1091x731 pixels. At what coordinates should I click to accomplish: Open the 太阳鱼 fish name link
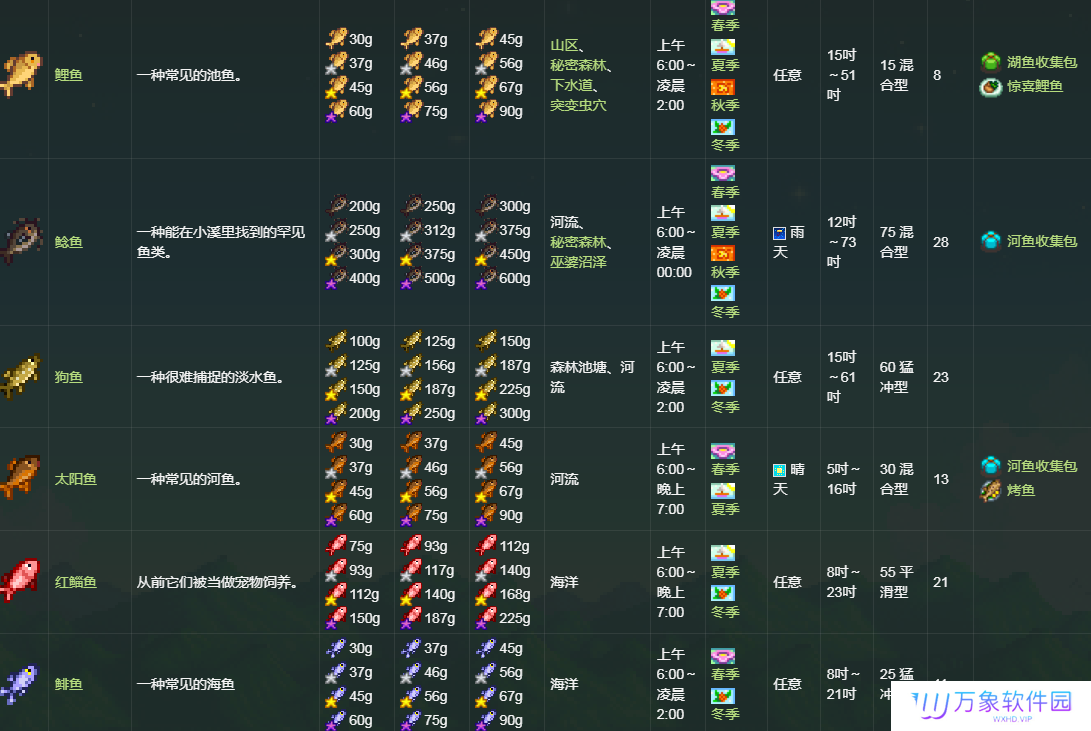point(75,479)
